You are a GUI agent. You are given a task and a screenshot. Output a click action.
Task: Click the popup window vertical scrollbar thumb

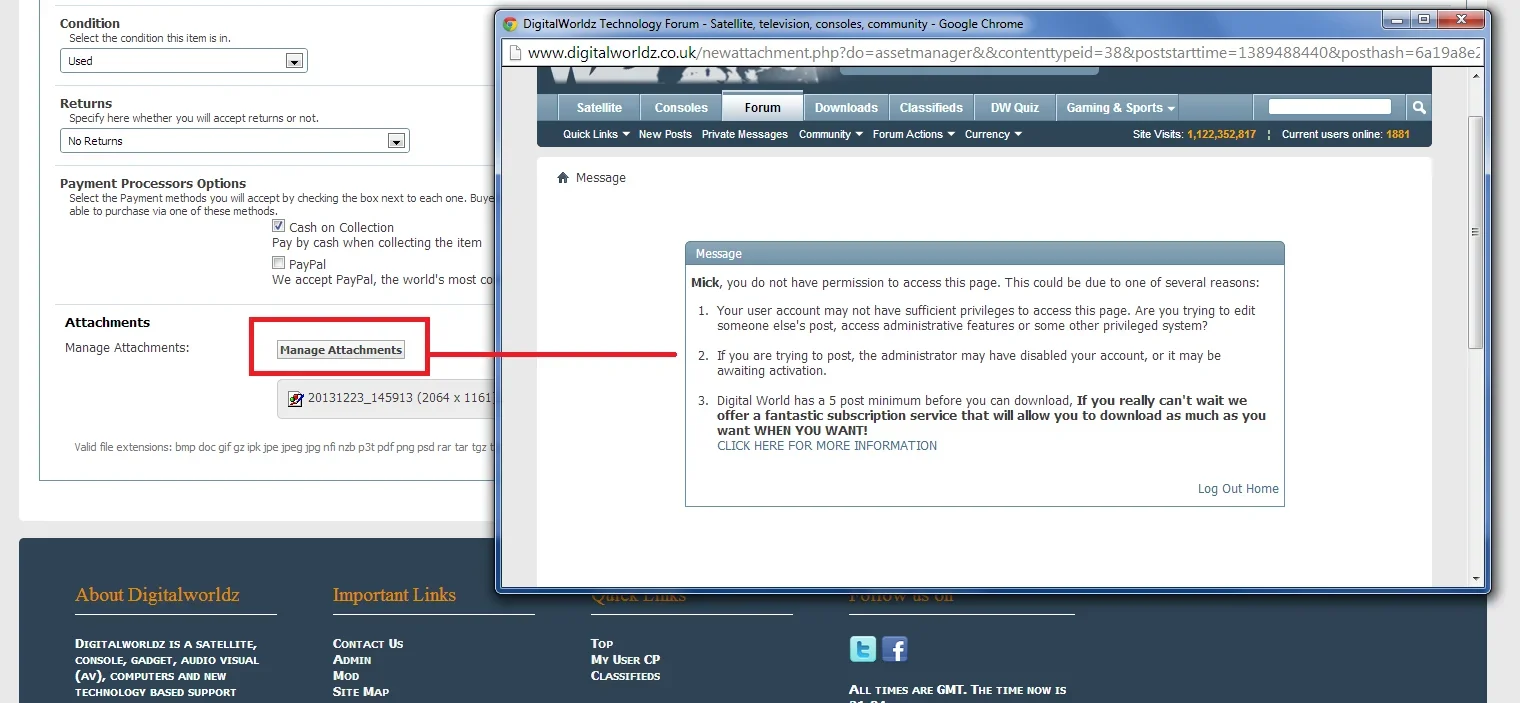1476,232
